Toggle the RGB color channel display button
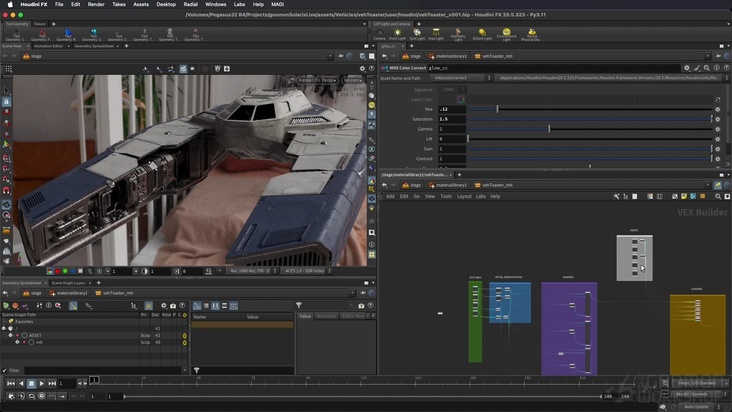 tap(50, 271)
